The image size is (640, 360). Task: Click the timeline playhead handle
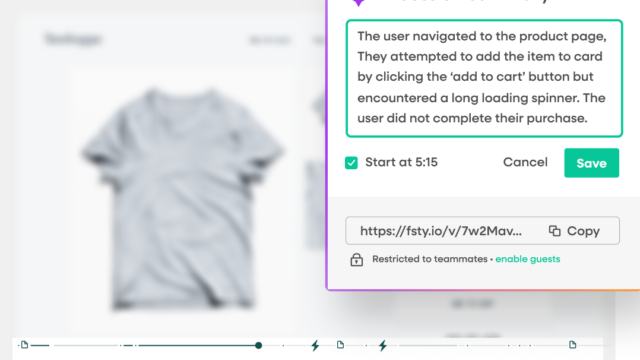pyautogui.click(x=258, y=346)
